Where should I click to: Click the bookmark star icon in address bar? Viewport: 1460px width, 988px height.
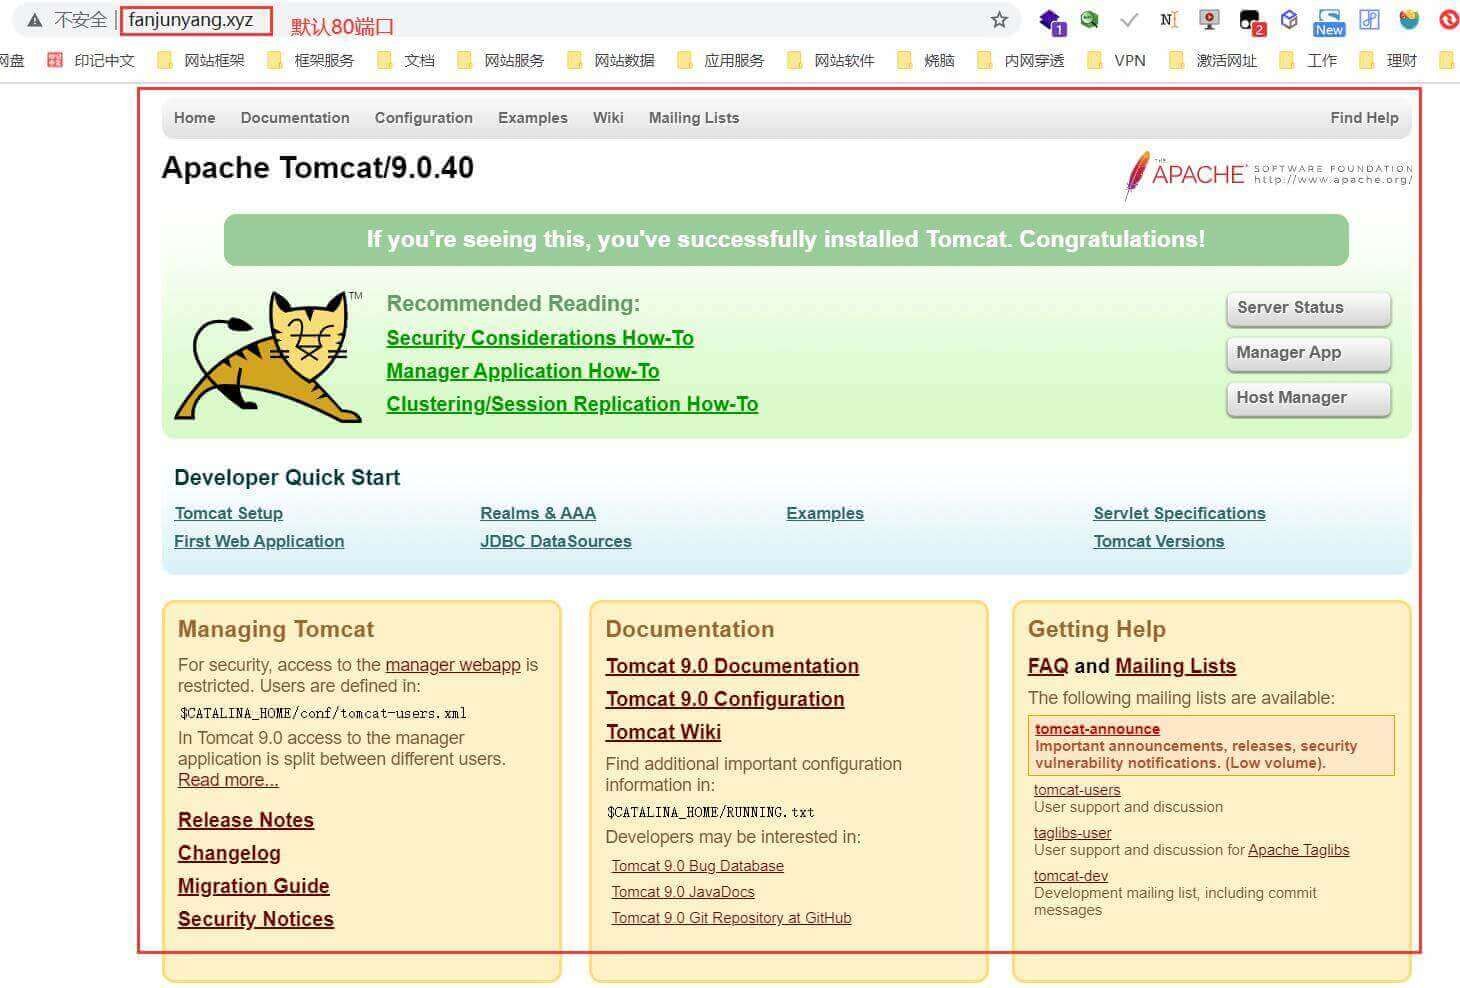[999, 20]
